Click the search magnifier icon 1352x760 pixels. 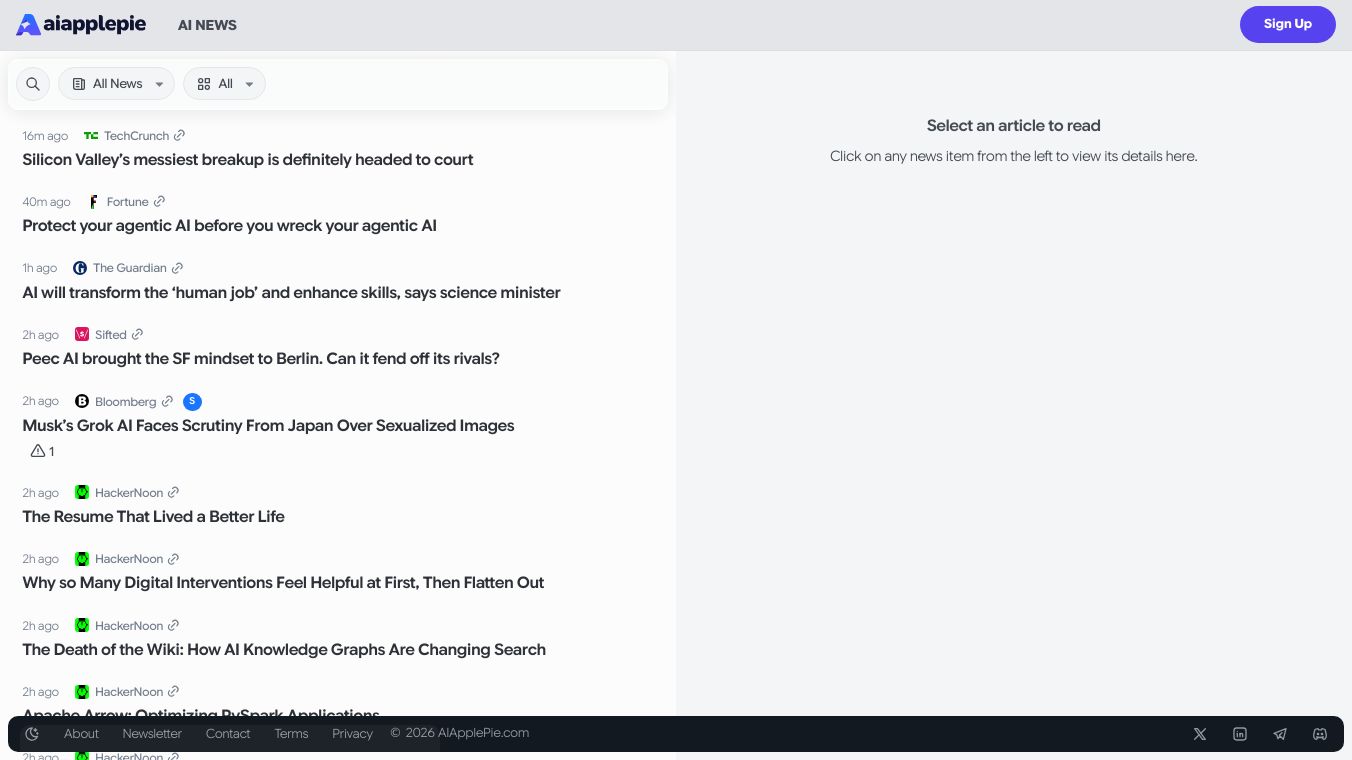pos(33,84)
